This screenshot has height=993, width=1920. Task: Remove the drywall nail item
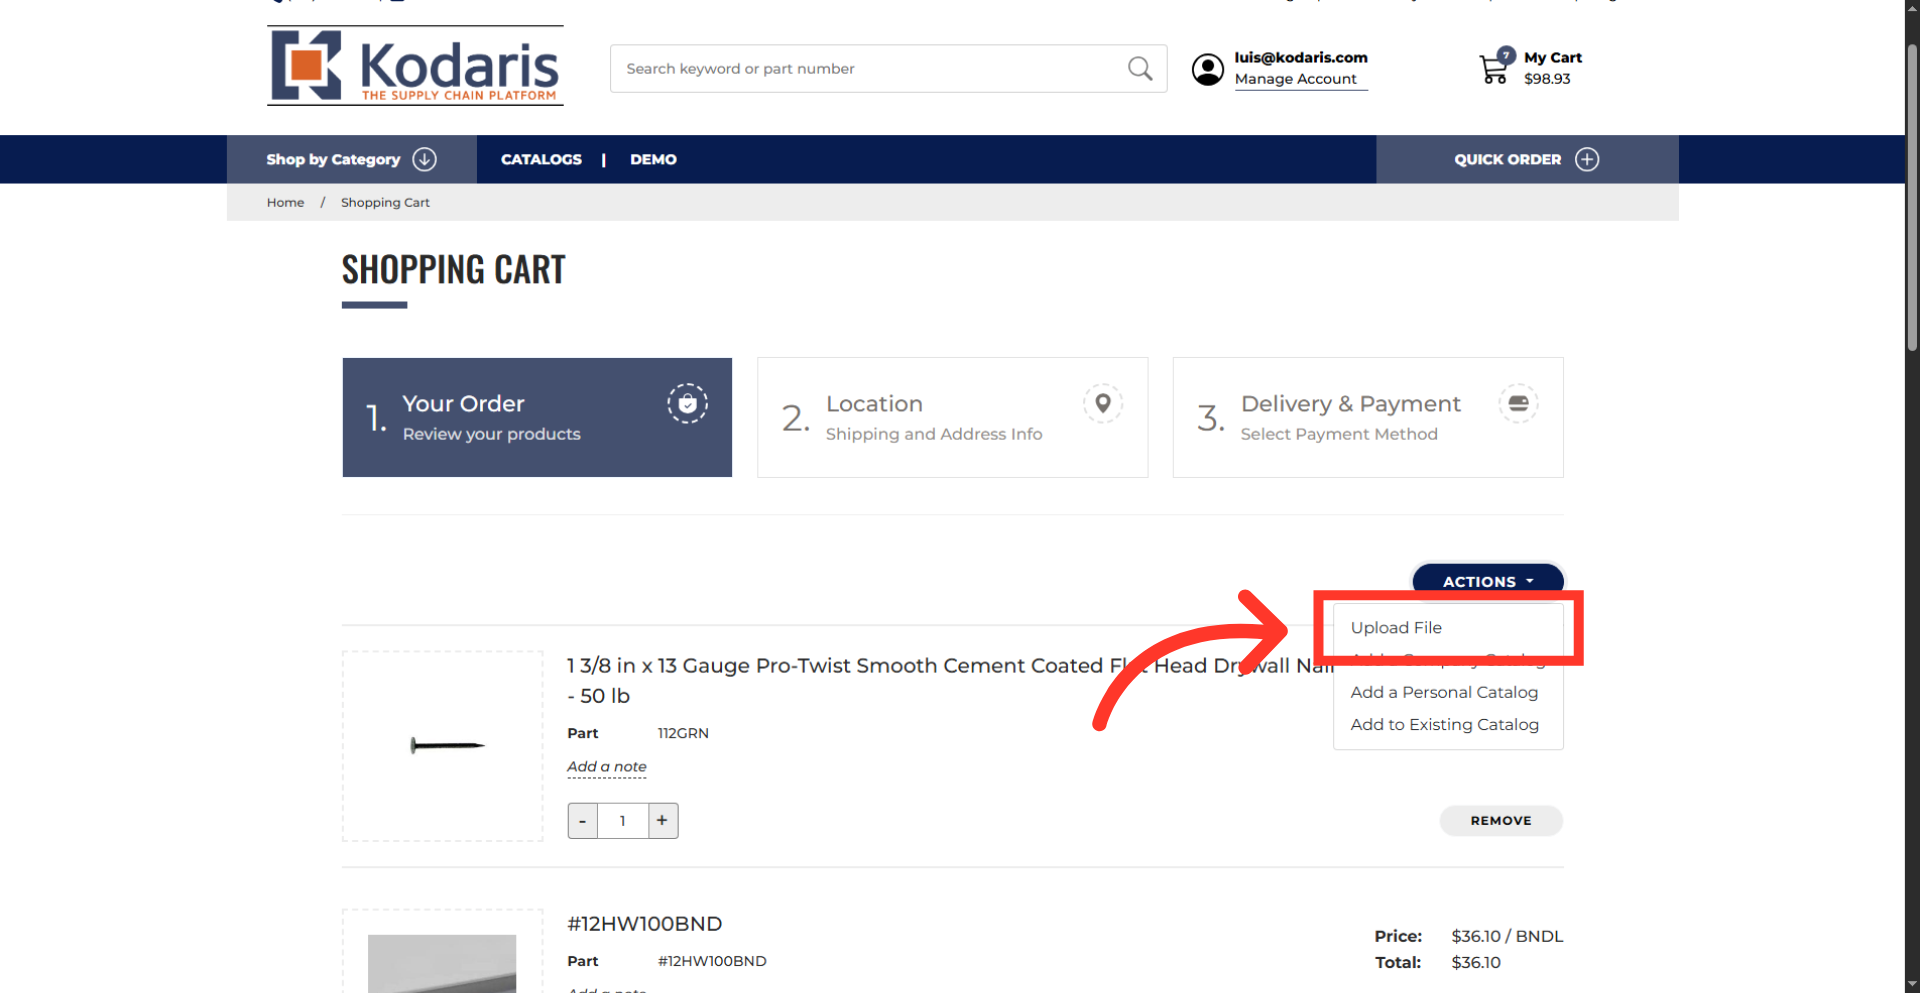[1501, 820]
